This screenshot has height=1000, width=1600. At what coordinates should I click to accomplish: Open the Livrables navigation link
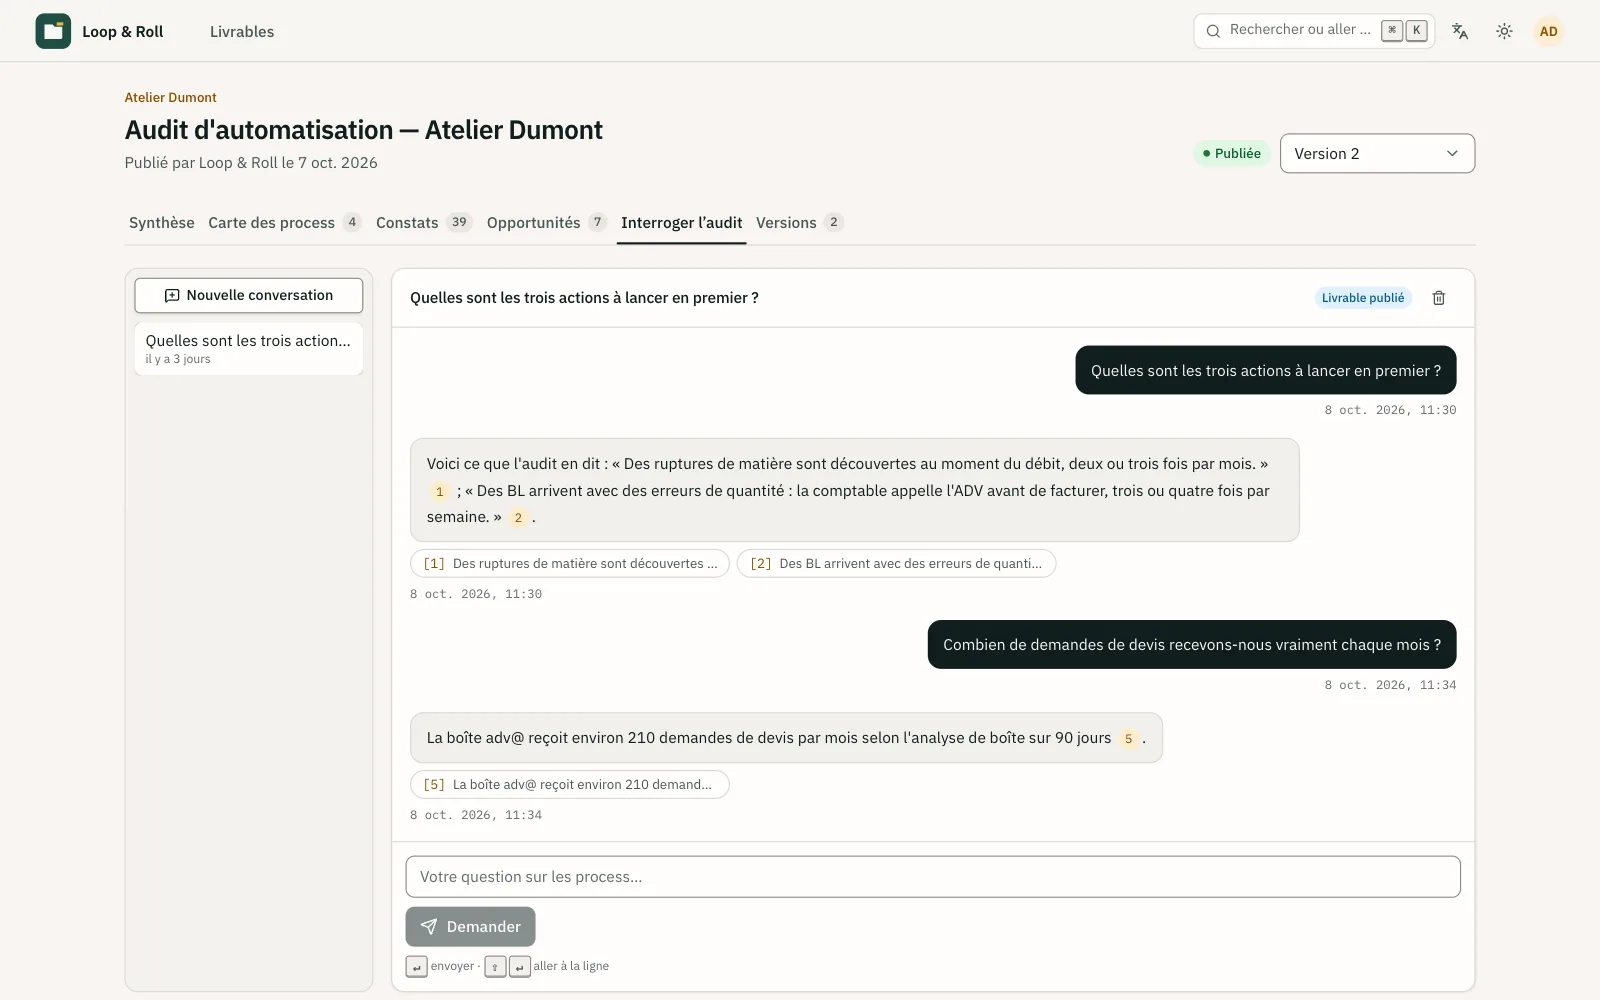click(x=242, y=31)
